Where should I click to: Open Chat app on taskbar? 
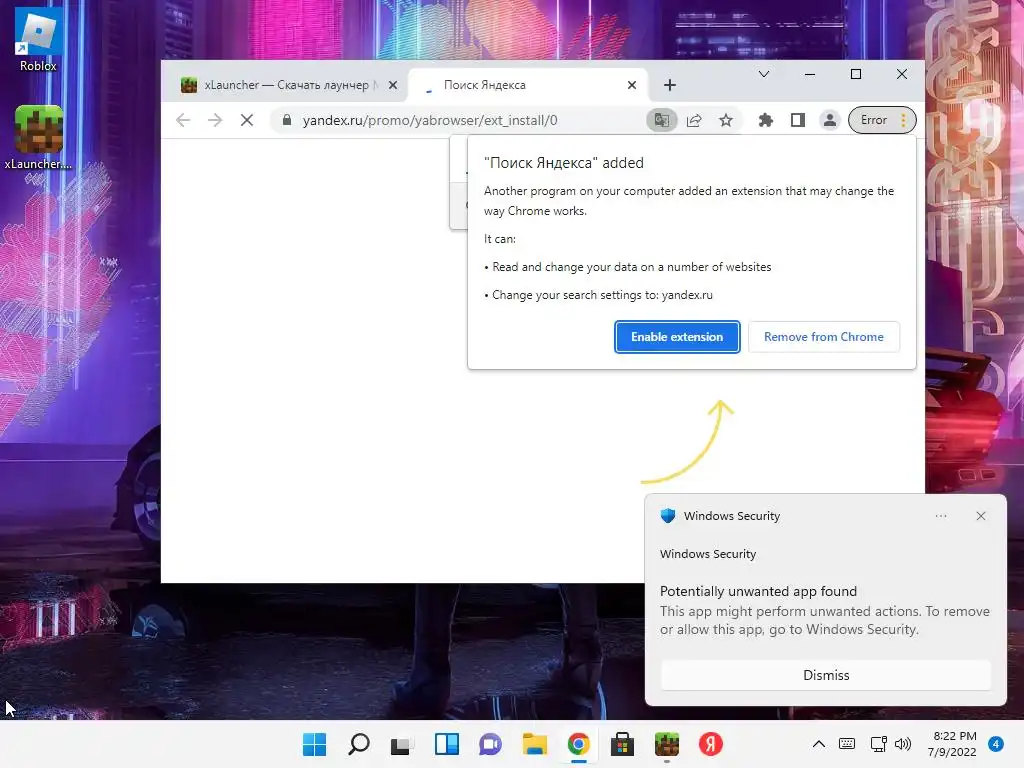490,744
